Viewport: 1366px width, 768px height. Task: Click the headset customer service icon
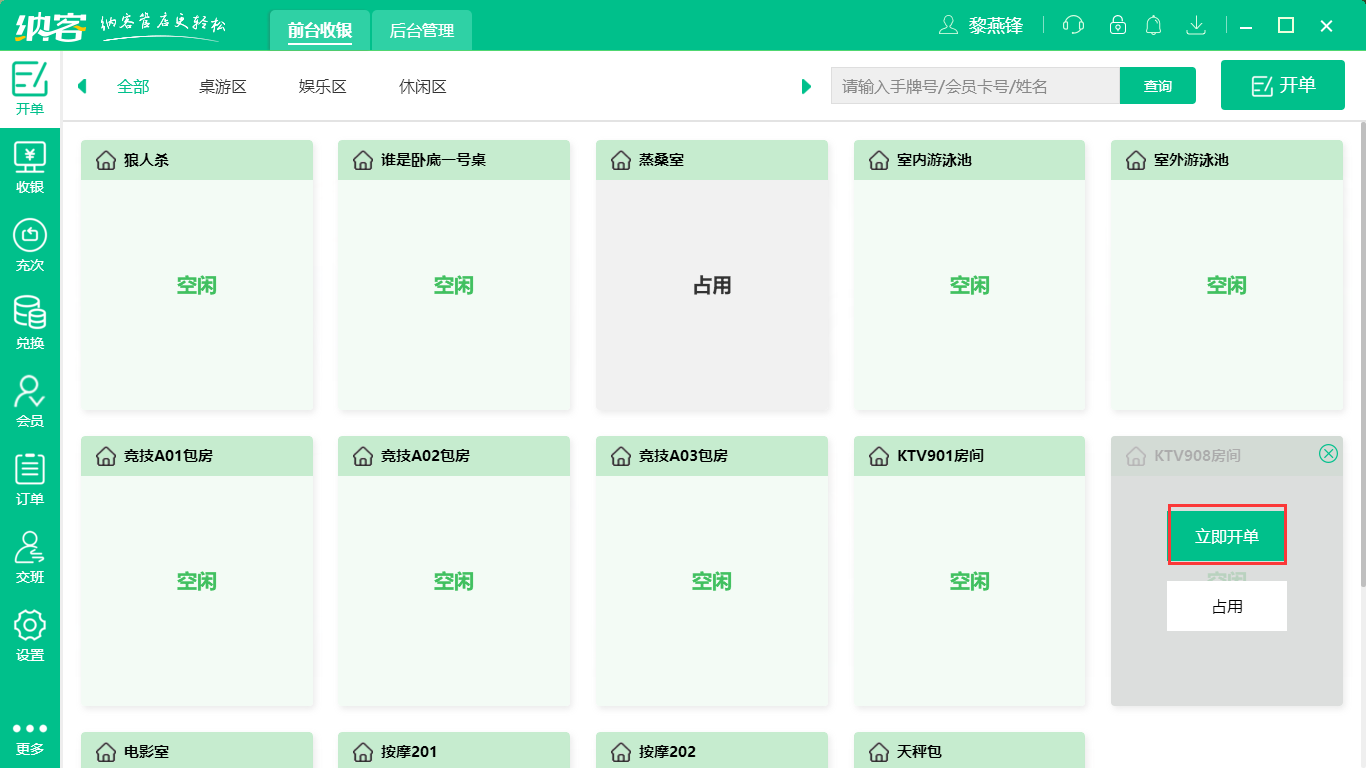tap(1073, 25)
